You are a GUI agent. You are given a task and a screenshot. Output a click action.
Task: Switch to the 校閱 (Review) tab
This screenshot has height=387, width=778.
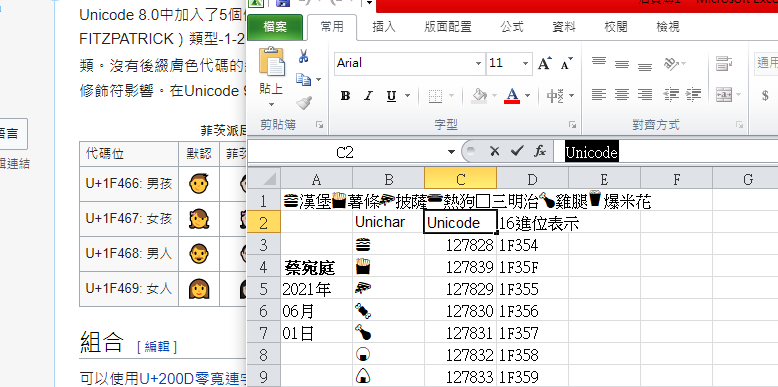(x=616, y=27)
